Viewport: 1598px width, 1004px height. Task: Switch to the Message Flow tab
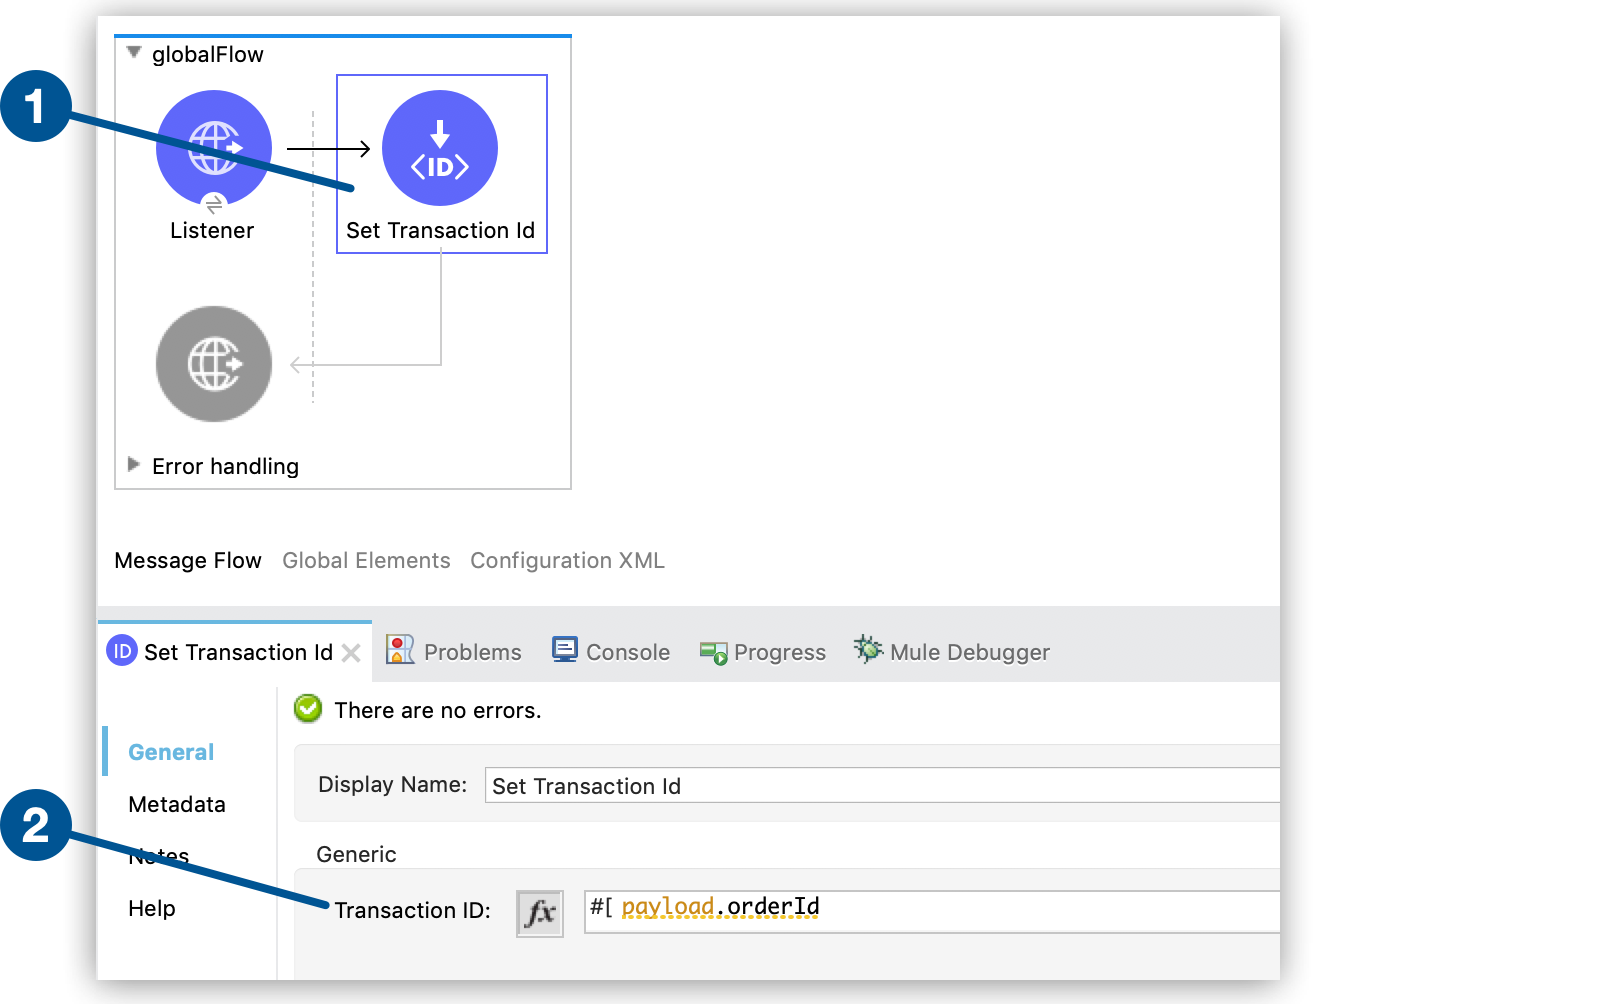point(188,561)
